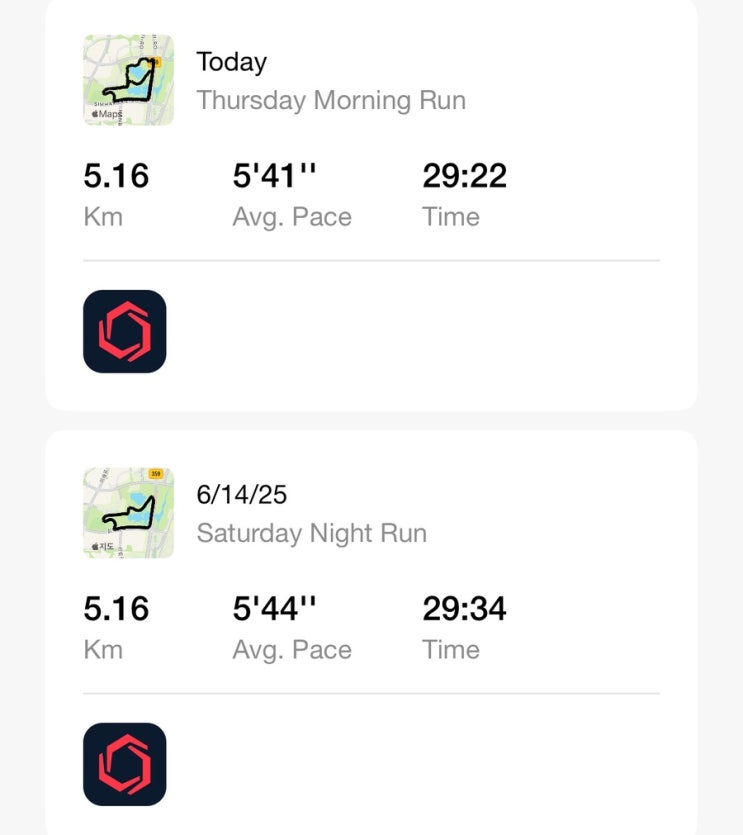Open the Thursday Morning Run map thumbnail
Screen dimensions: 743x835
click(128, 80)
